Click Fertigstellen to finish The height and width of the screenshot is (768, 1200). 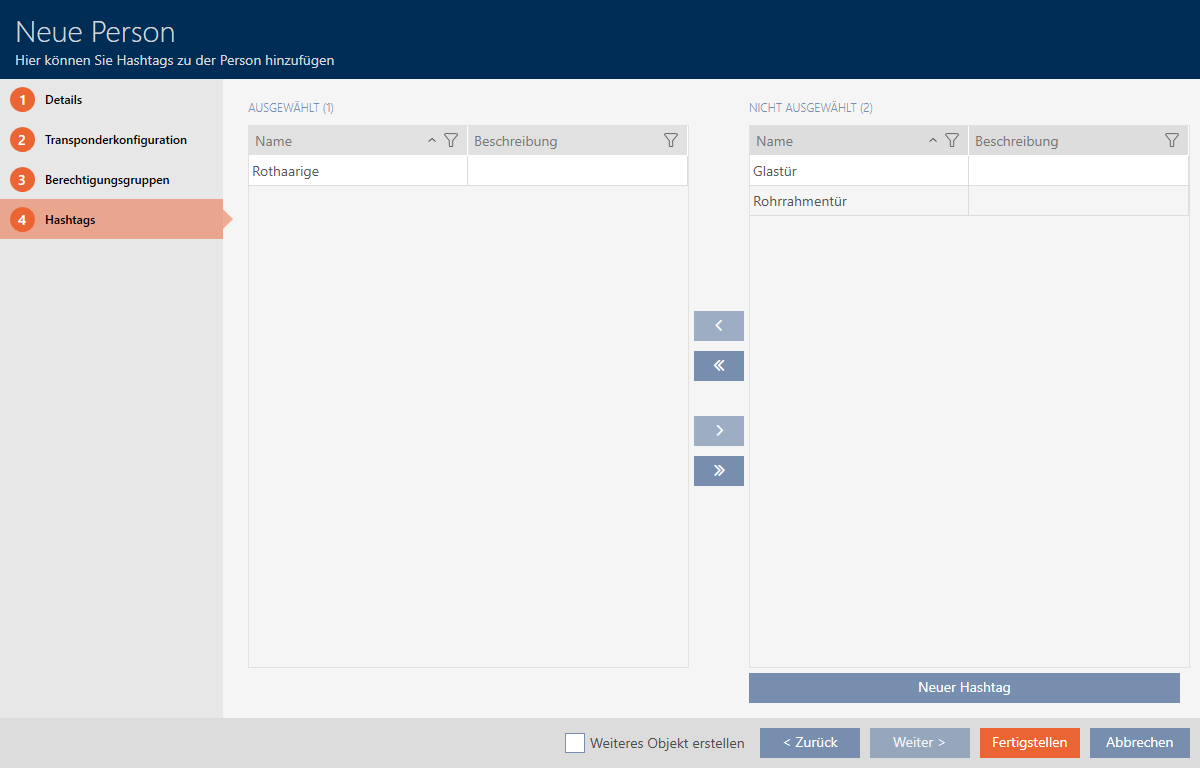point(1029,743)
